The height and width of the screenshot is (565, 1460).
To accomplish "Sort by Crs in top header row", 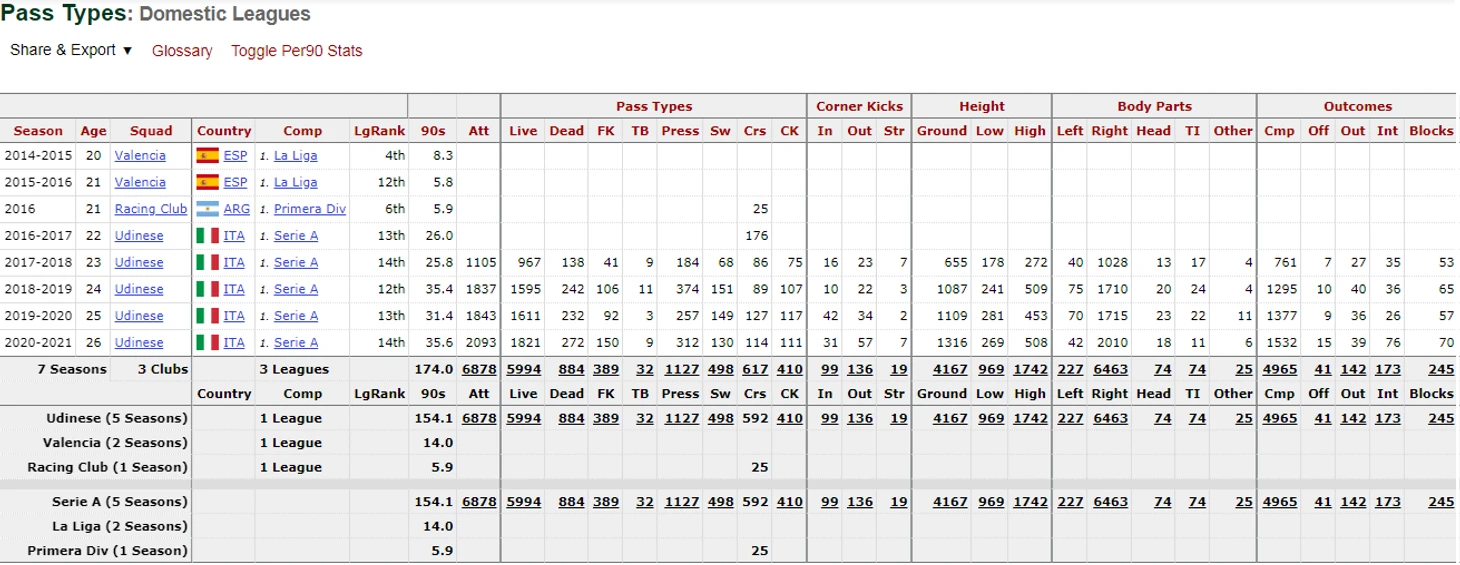I will [x=755, y=131].
